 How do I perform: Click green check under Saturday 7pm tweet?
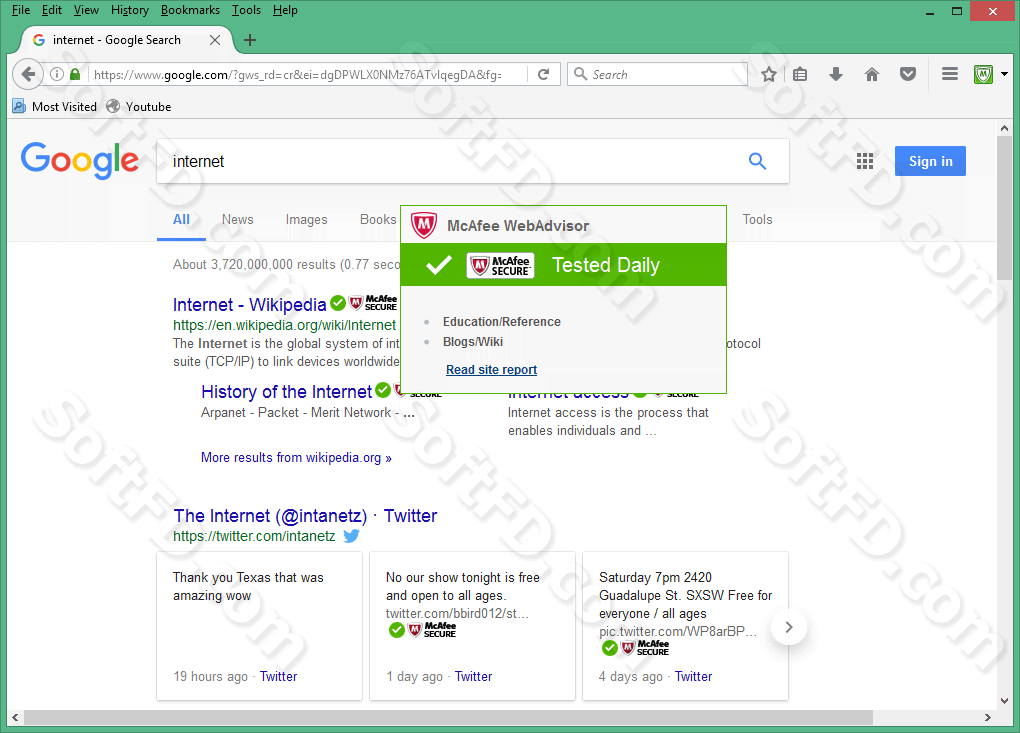coord(610,648)
